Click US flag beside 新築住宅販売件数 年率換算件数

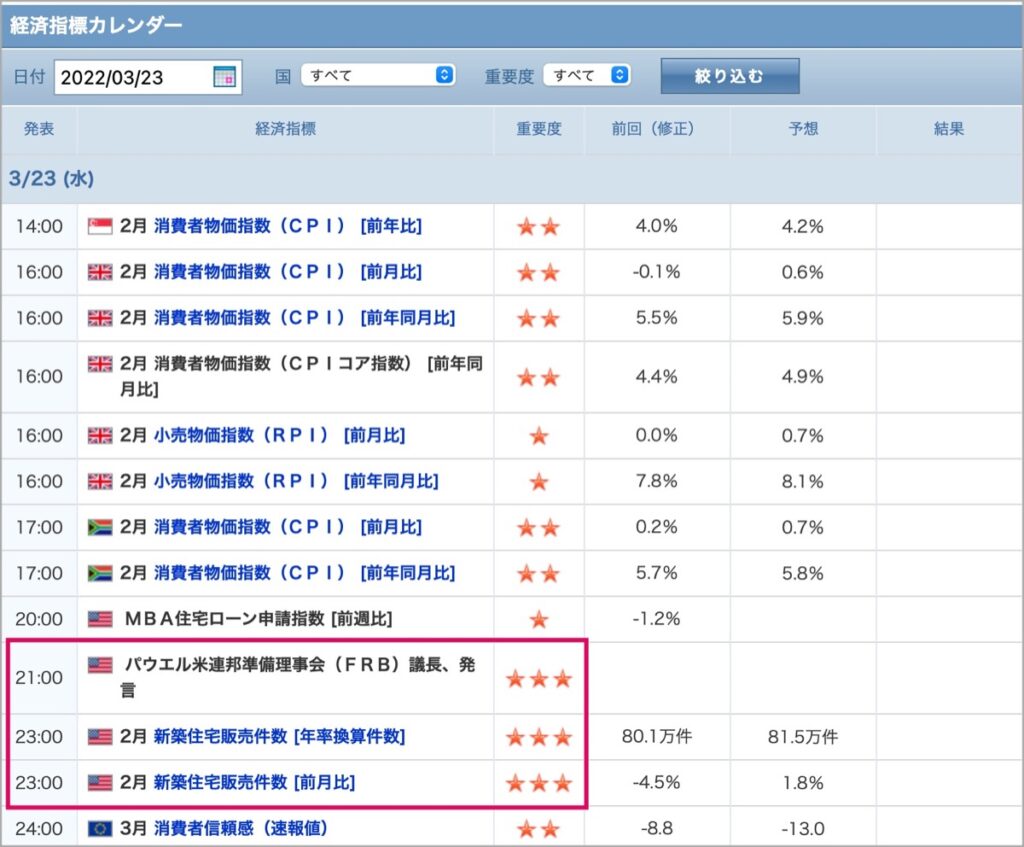100,737
